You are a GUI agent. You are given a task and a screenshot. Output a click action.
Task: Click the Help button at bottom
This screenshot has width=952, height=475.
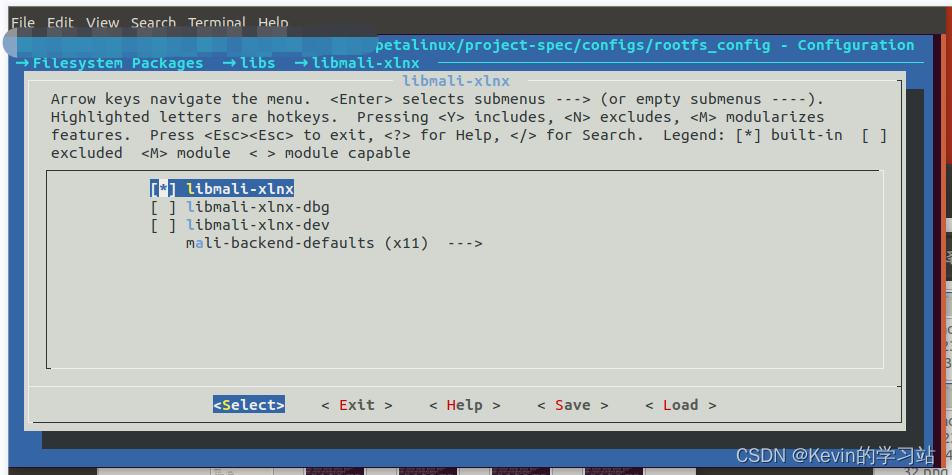[464, 405]
